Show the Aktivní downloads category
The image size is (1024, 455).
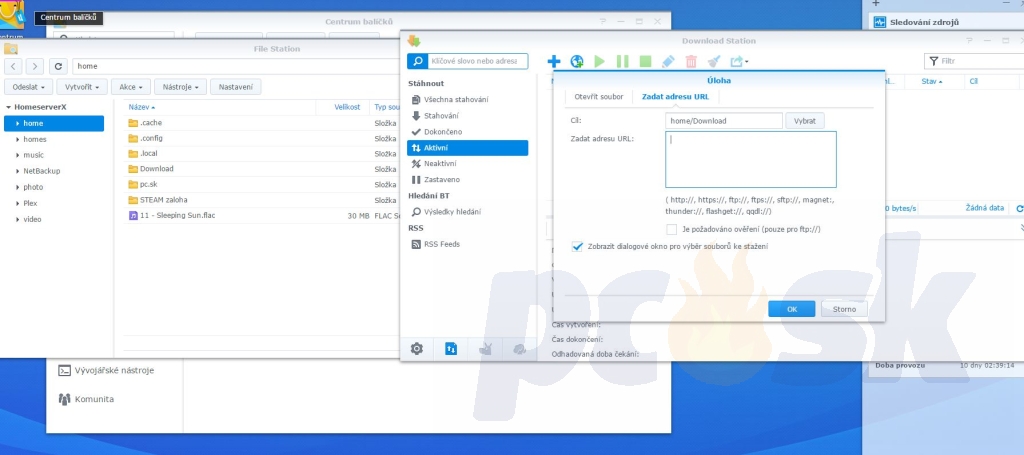pyautogui.click(x=467, y=148)
